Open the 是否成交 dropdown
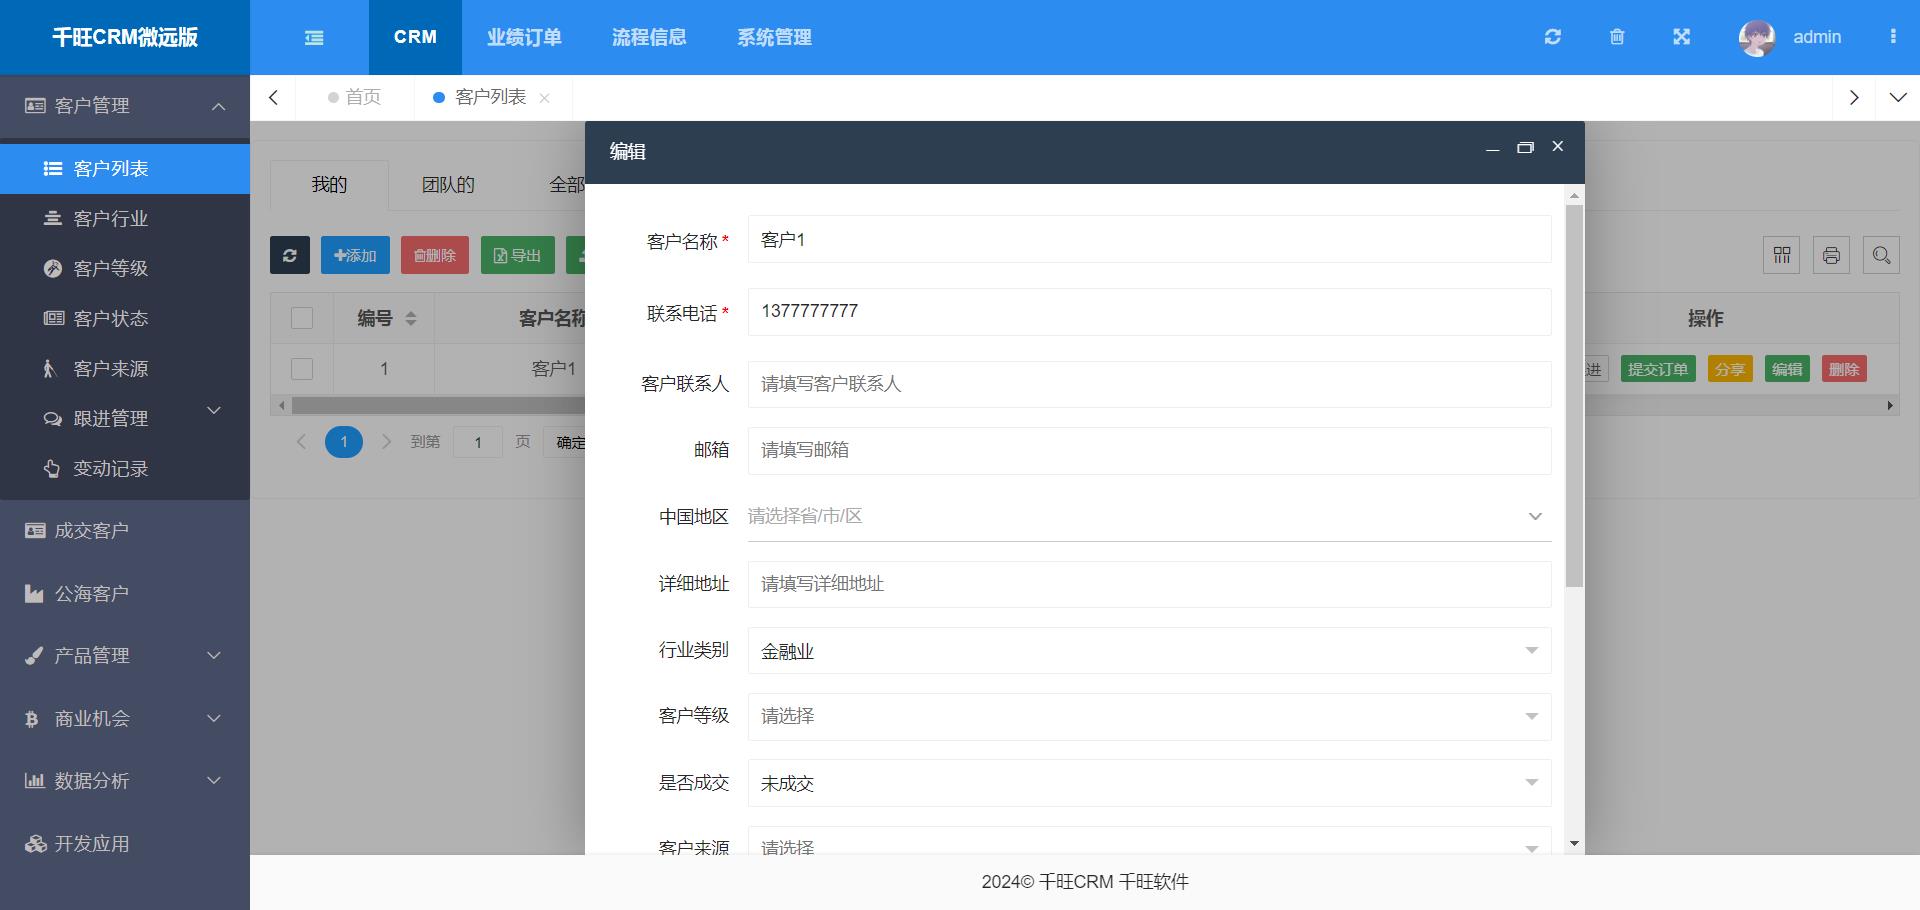Viewport: 1920px width, 910px height. click(1149, 783)
